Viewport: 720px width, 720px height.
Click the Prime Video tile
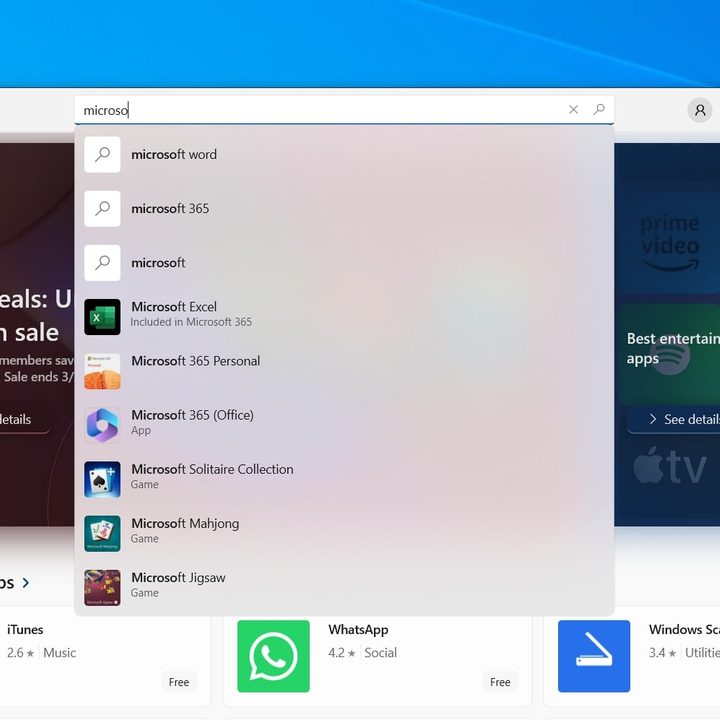click(670, 242)
